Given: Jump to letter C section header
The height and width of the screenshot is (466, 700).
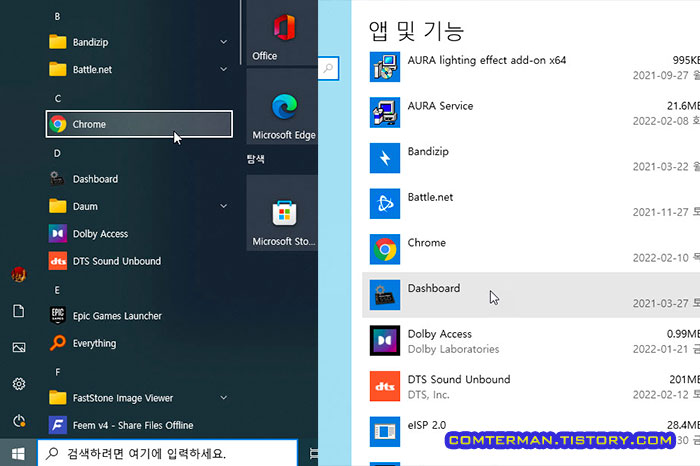Looking at the screenshot, I should point(58,98).
